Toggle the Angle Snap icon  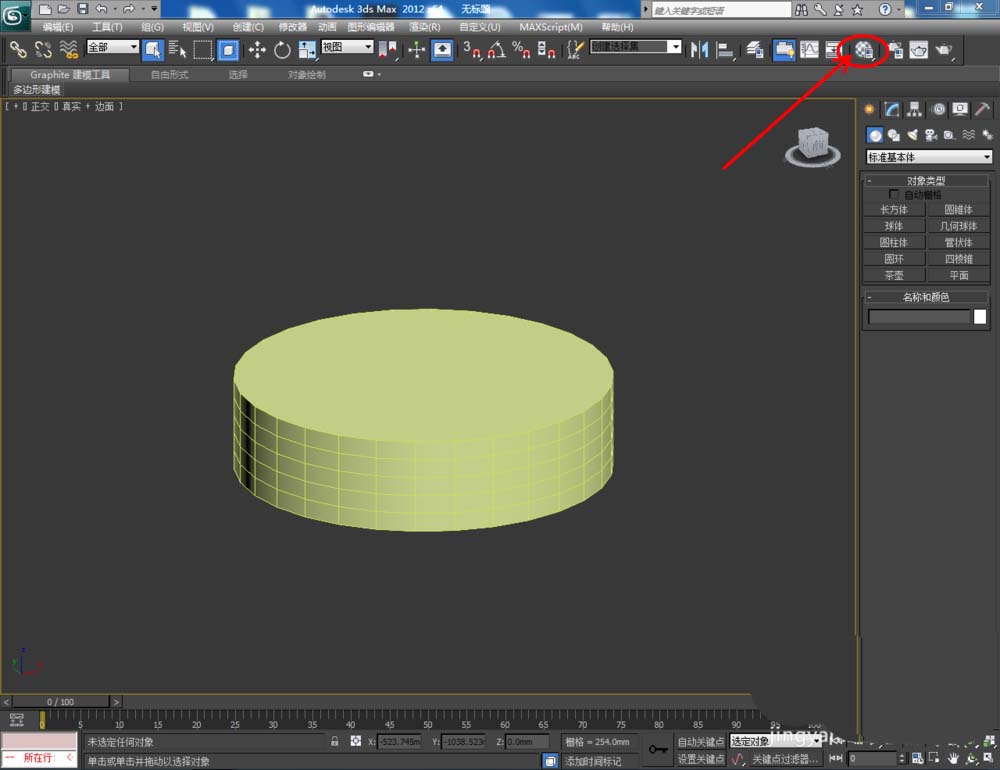click(x=497, y=50)
